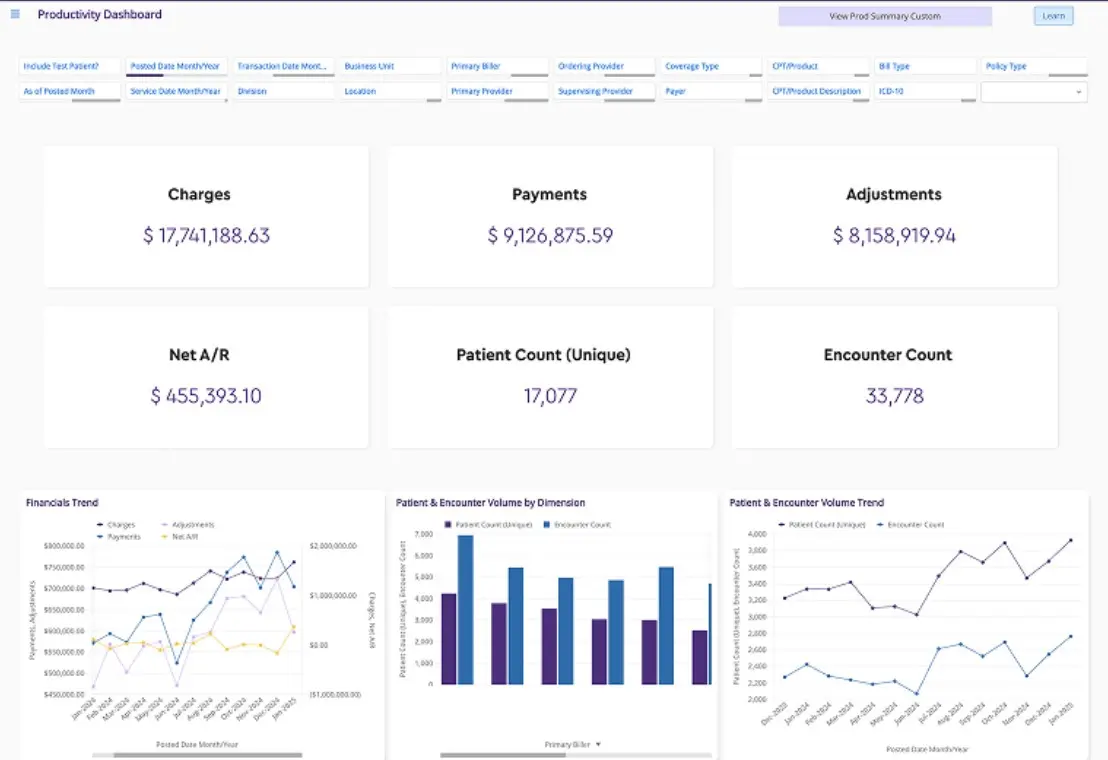Open the Posted Date Month/Year filter
1108x760 pixels.
click(x=176, y=65)
